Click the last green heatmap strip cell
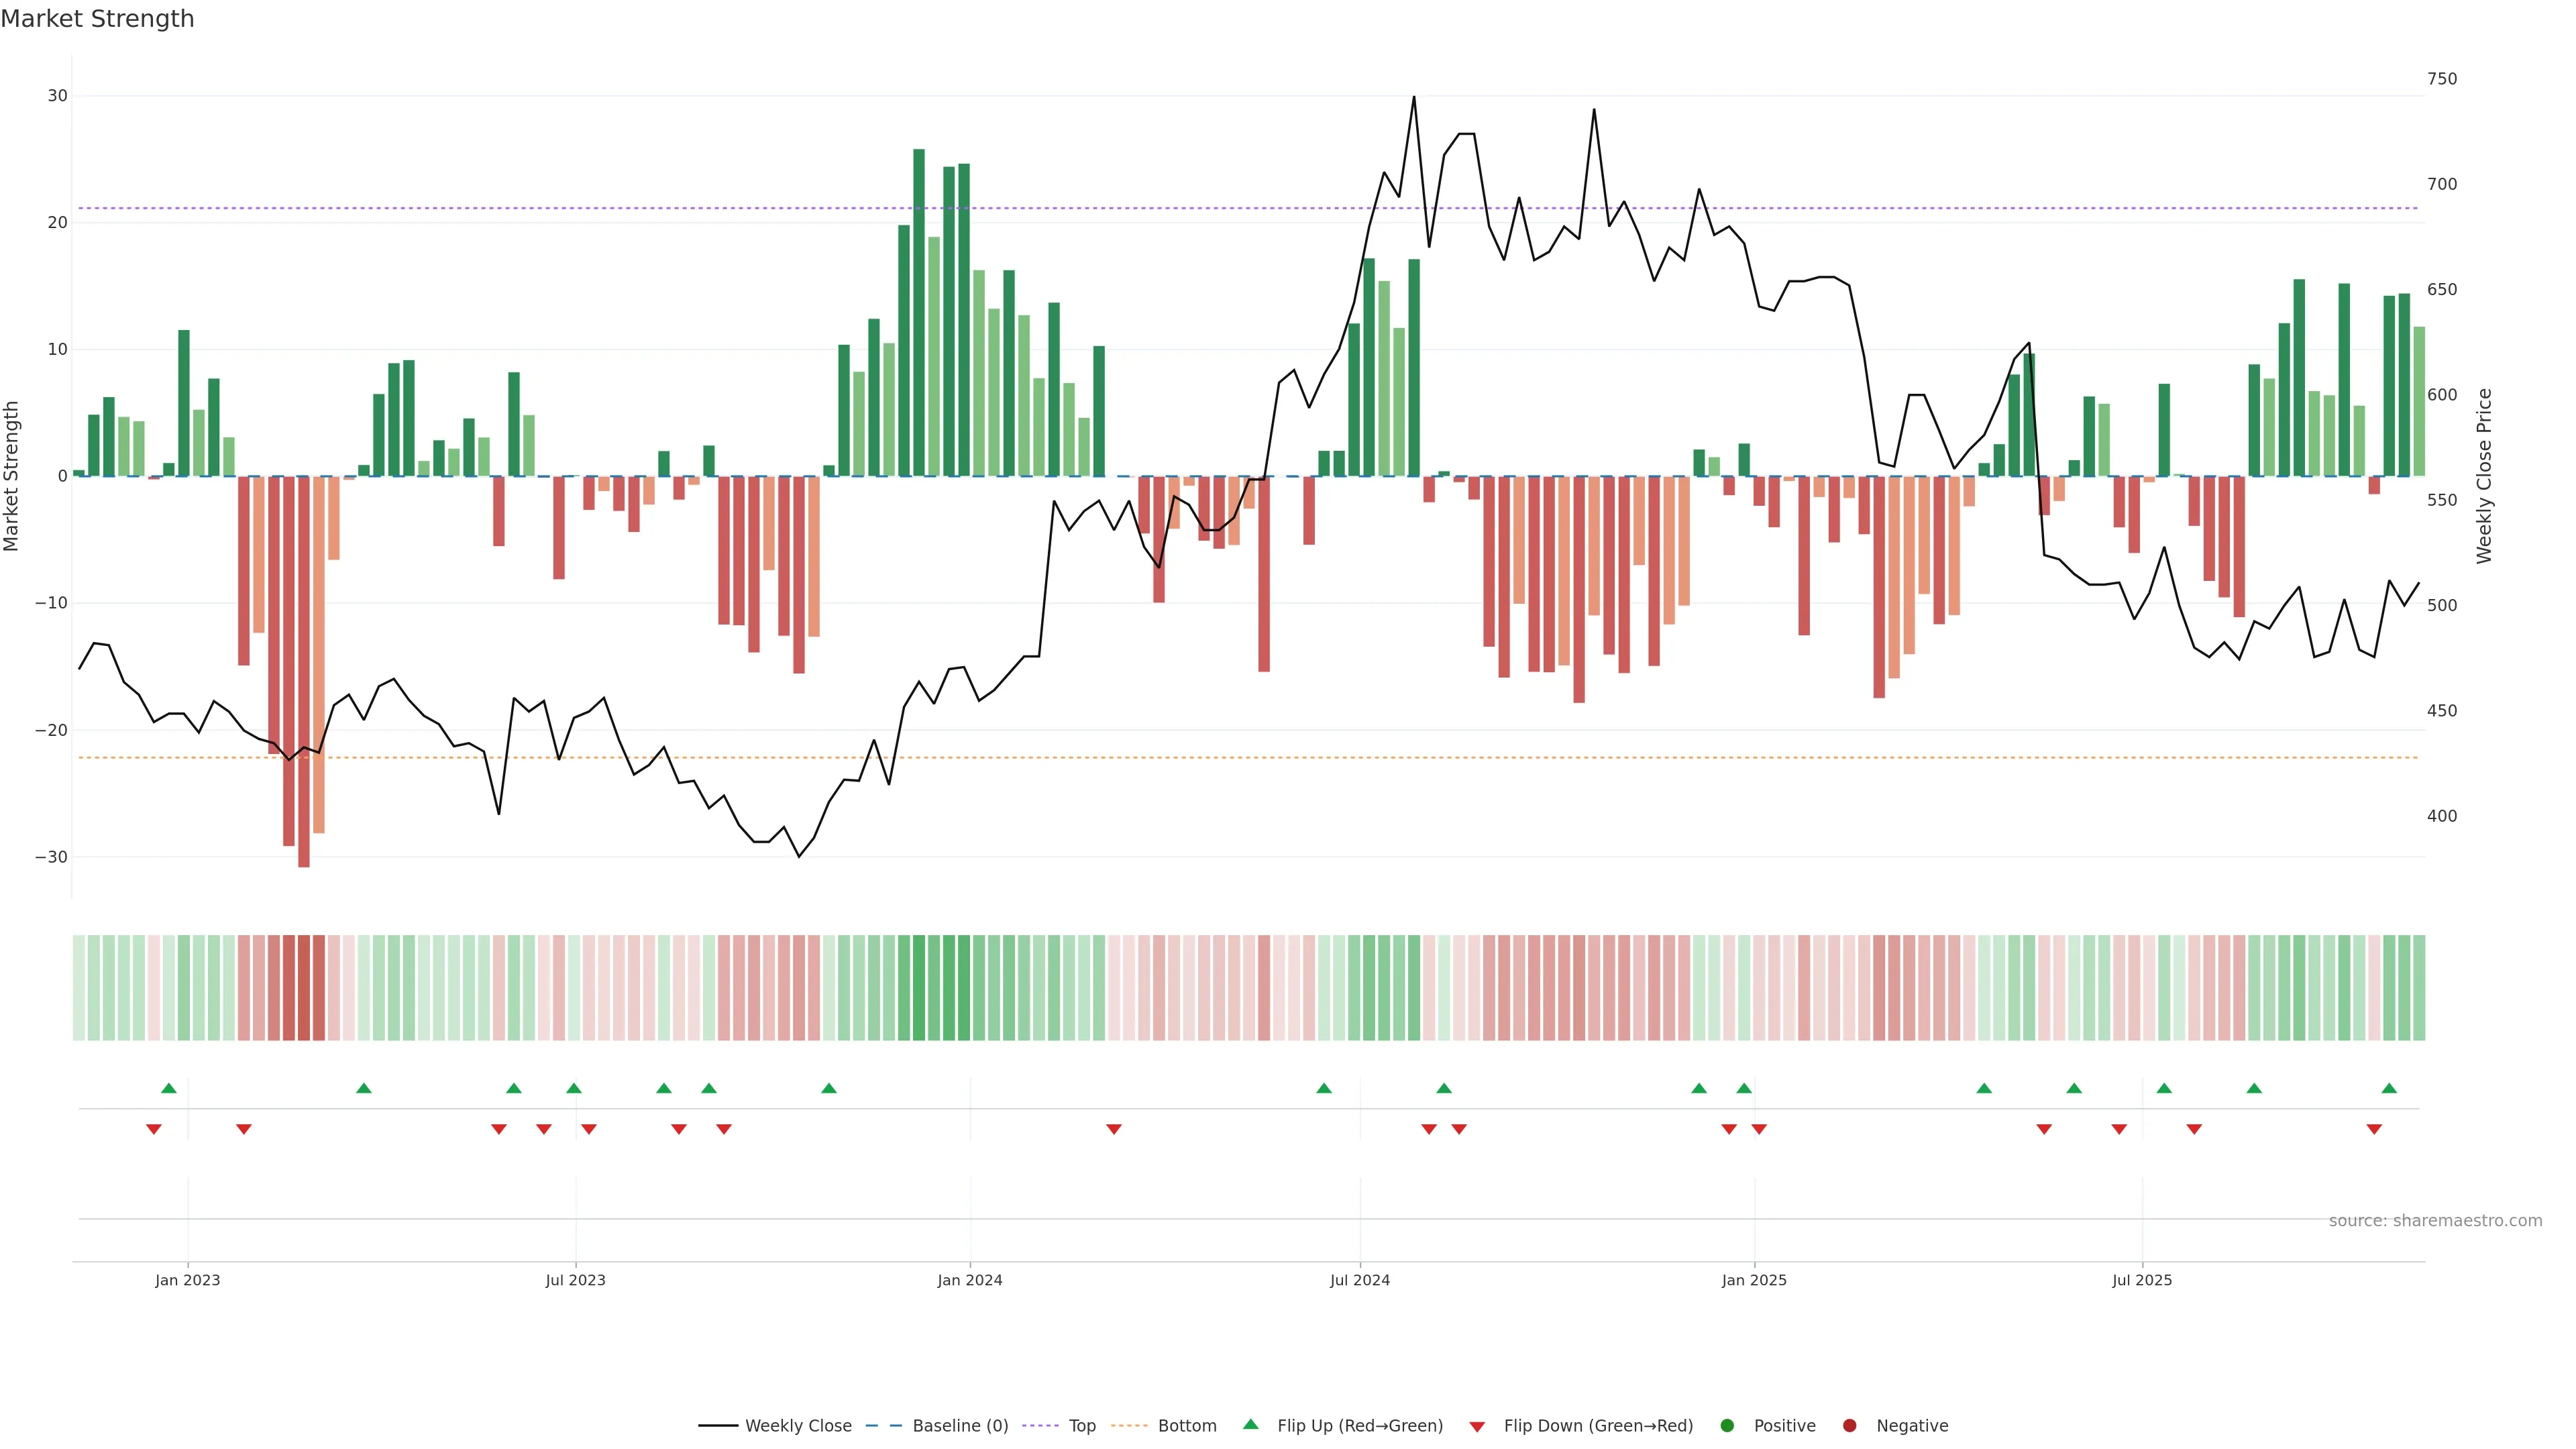Image resolution: width=2576 pixels, height=1449 pixels. pos(2419,987)
